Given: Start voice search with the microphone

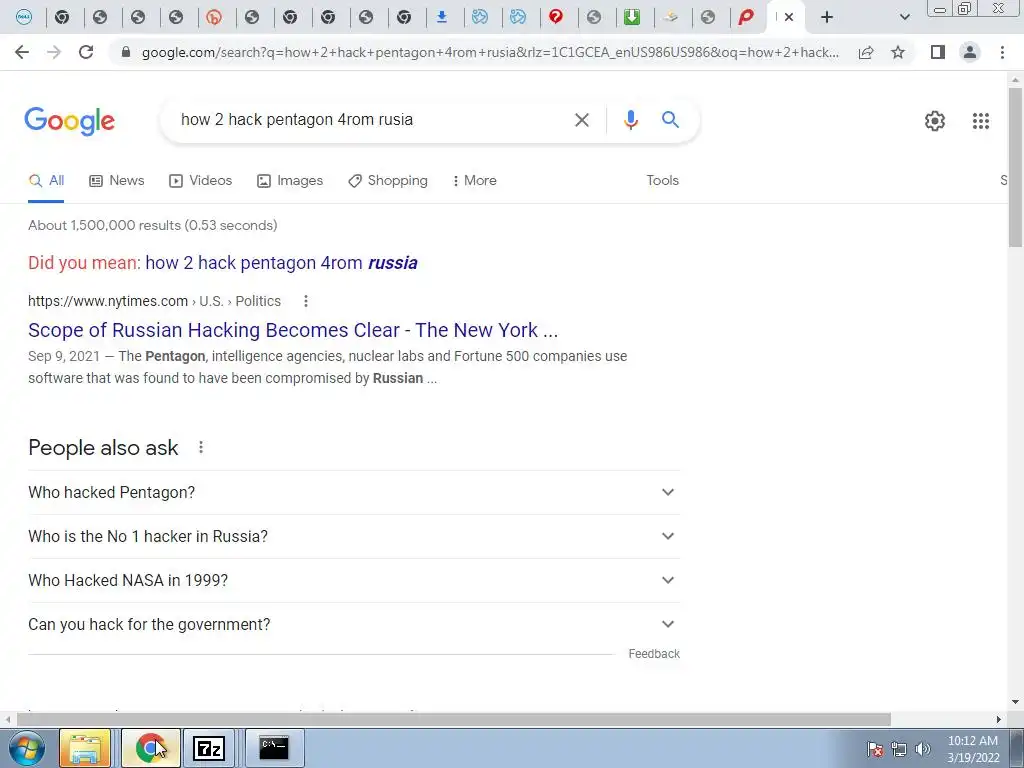Looking at the screenshot, I should point(630,120).
